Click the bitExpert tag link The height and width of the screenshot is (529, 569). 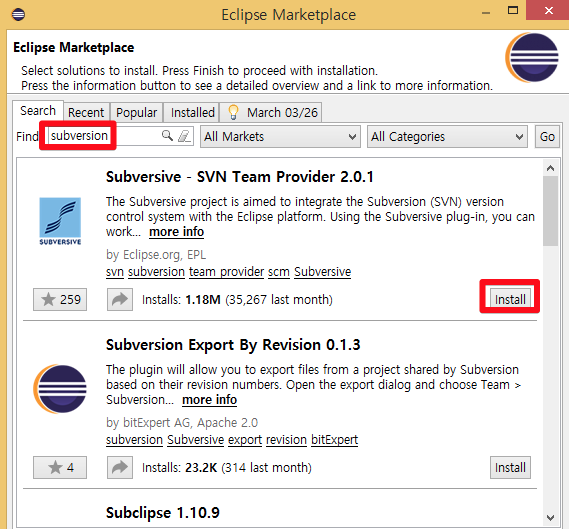335,440
